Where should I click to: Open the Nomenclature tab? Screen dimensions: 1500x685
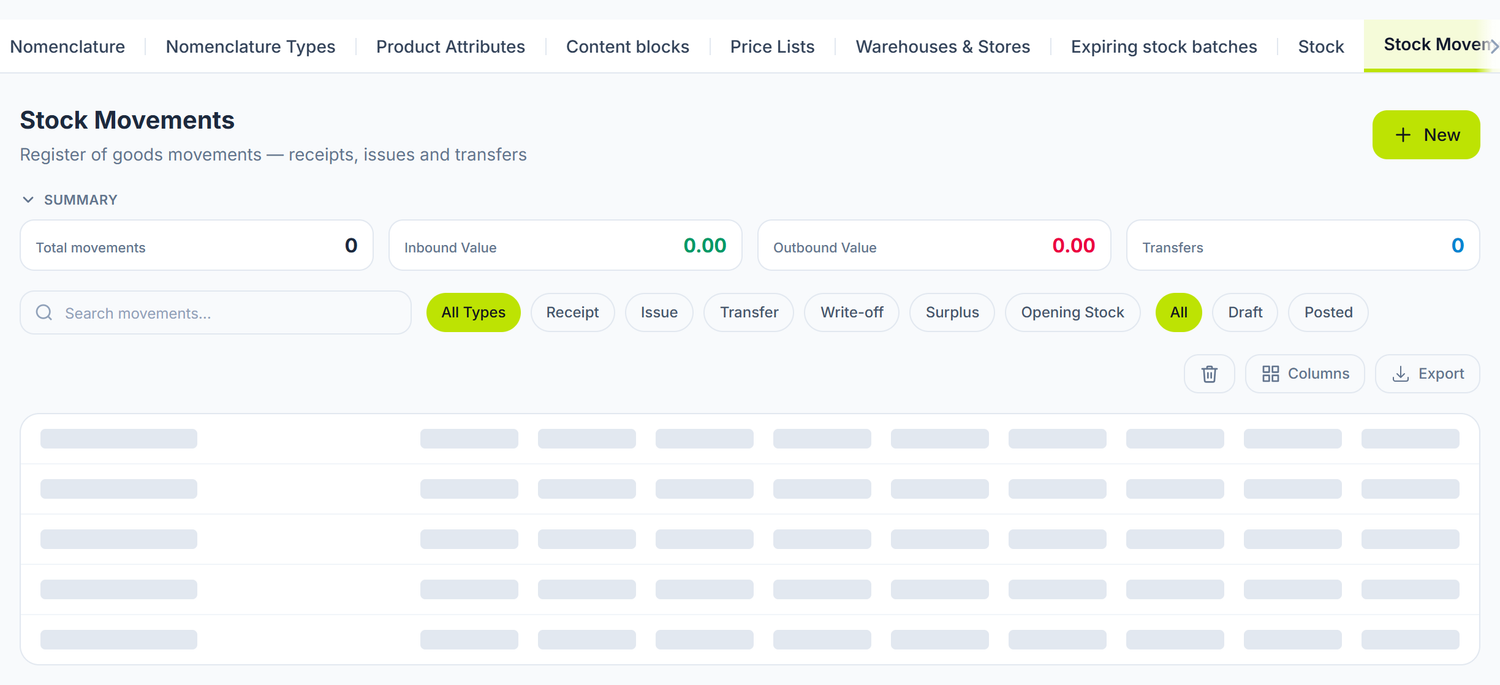(x=68, y=47)
